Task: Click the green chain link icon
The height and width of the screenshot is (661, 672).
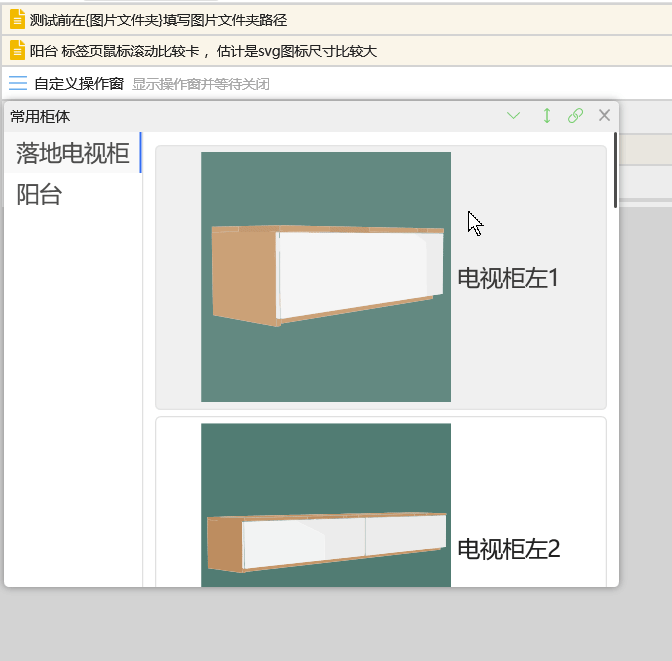Action: pos(575,115)
